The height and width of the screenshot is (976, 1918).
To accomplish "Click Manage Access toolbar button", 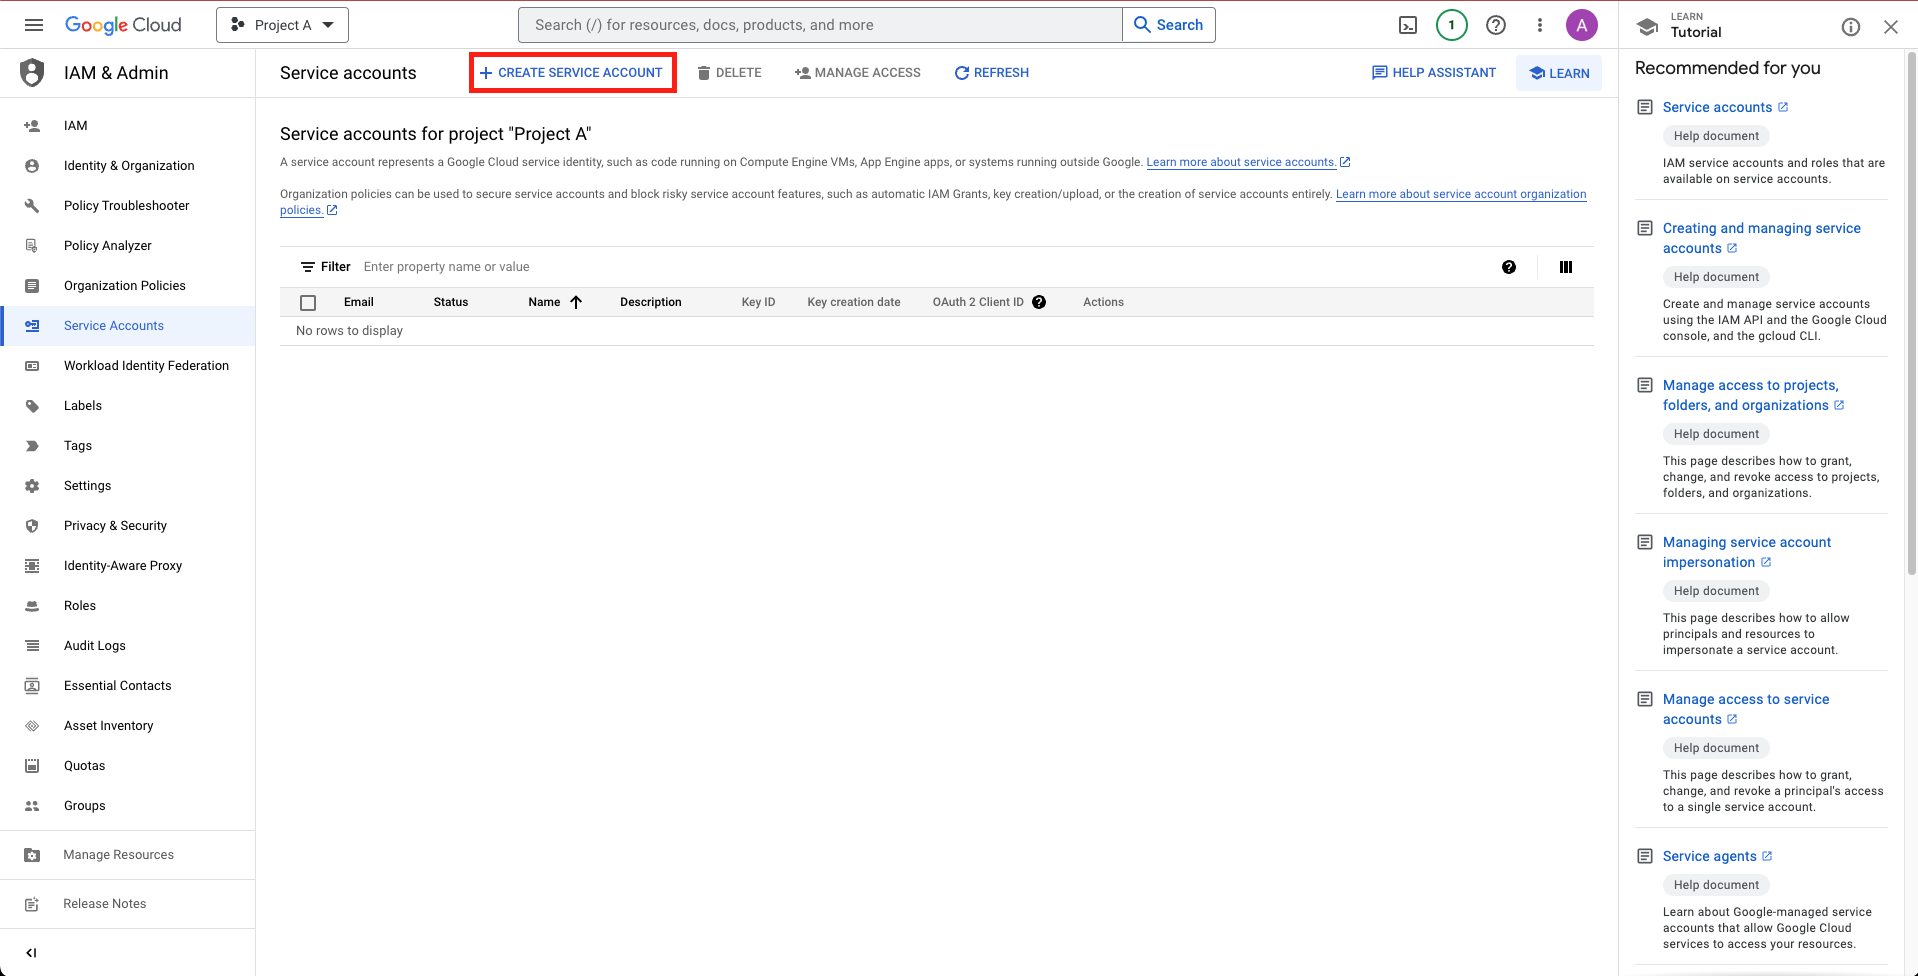I will coord(858,73).
